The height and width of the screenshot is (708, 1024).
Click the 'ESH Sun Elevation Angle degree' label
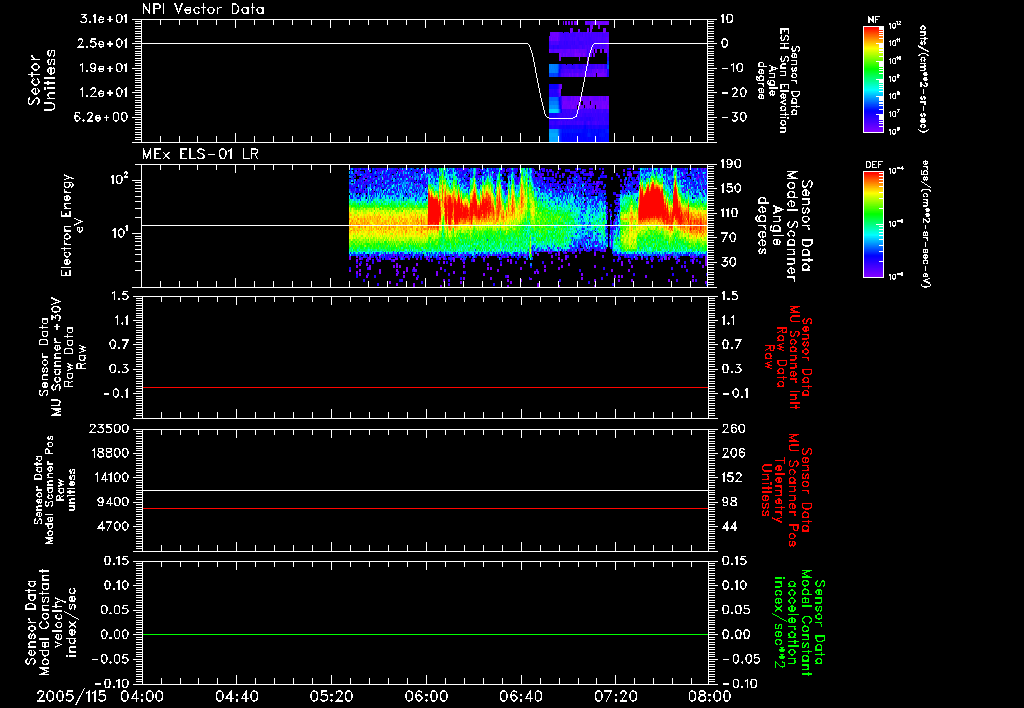(780, 80)
